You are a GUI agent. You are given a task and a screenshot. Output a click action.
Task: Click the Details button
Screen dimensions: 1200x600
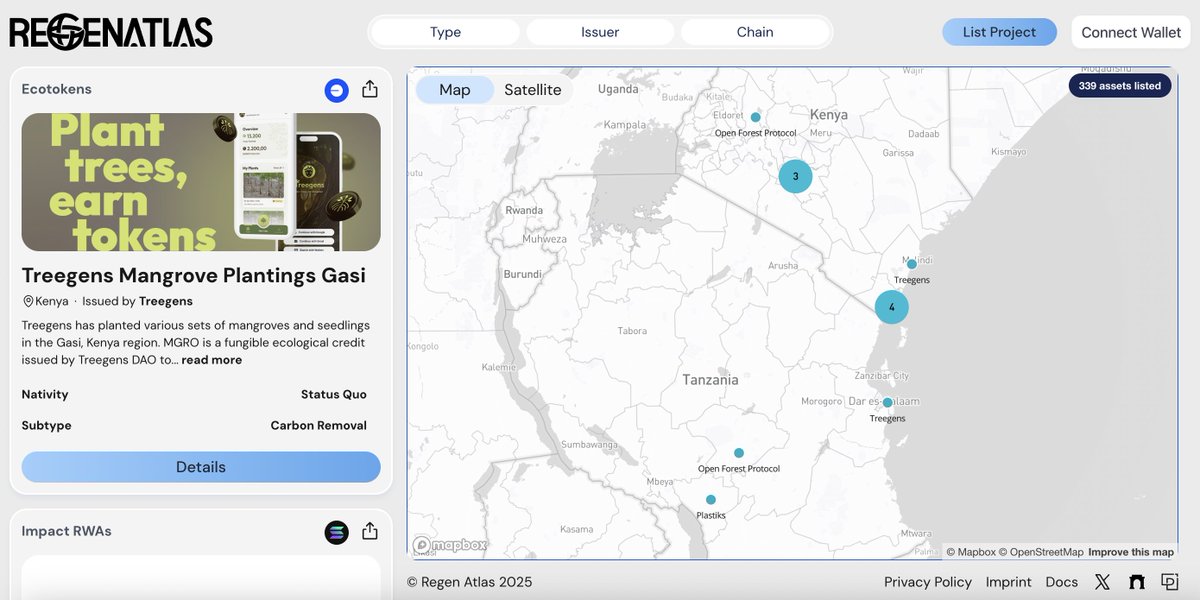[201, 467]
